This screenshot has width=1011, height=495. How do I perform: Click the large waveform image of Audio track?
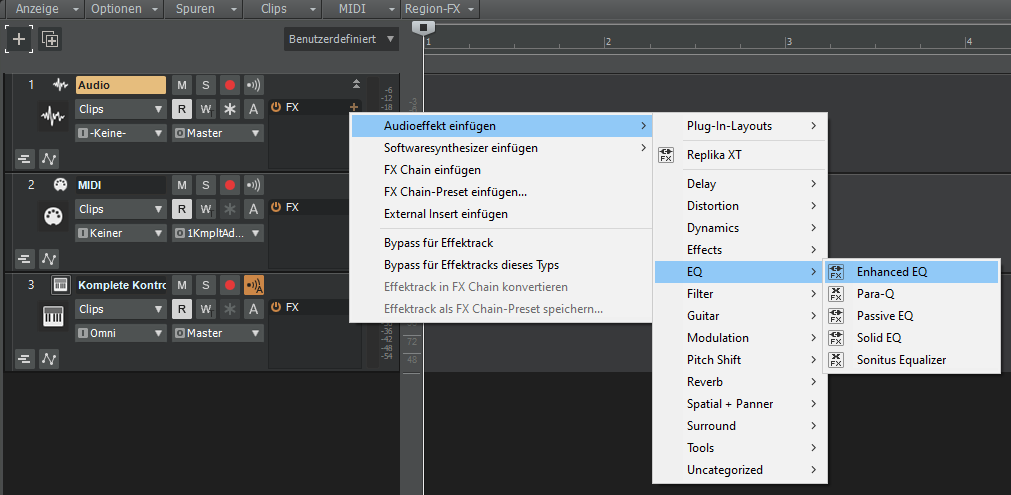click(x=52, y=117)
